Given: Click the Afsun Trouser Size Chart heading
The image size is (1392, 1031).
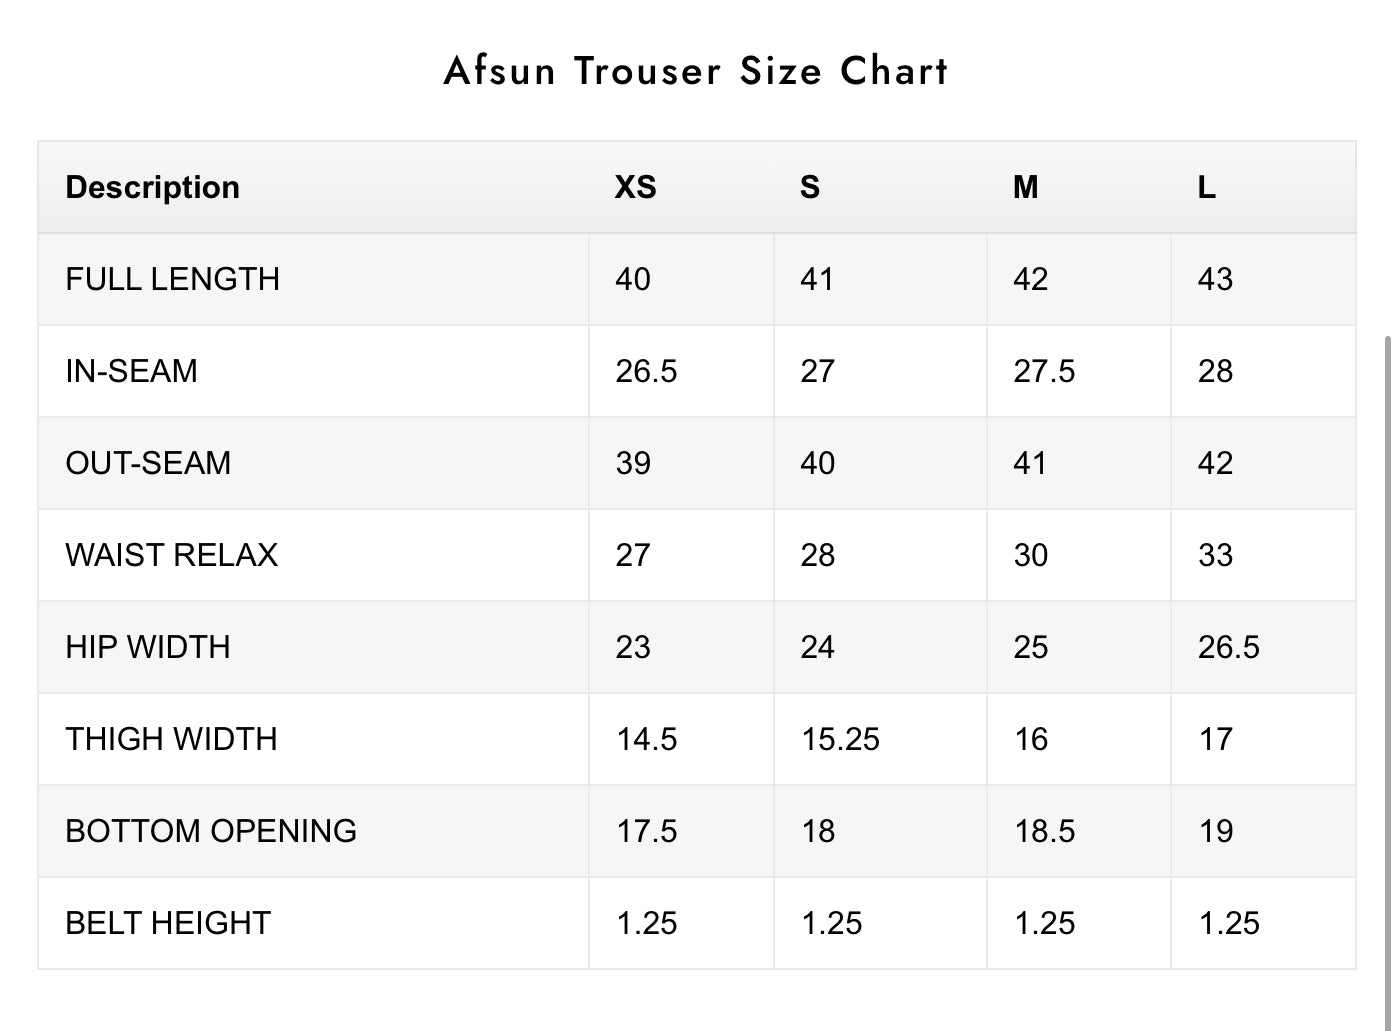Looking at the screenshot, I should click(x=696, y=71).
